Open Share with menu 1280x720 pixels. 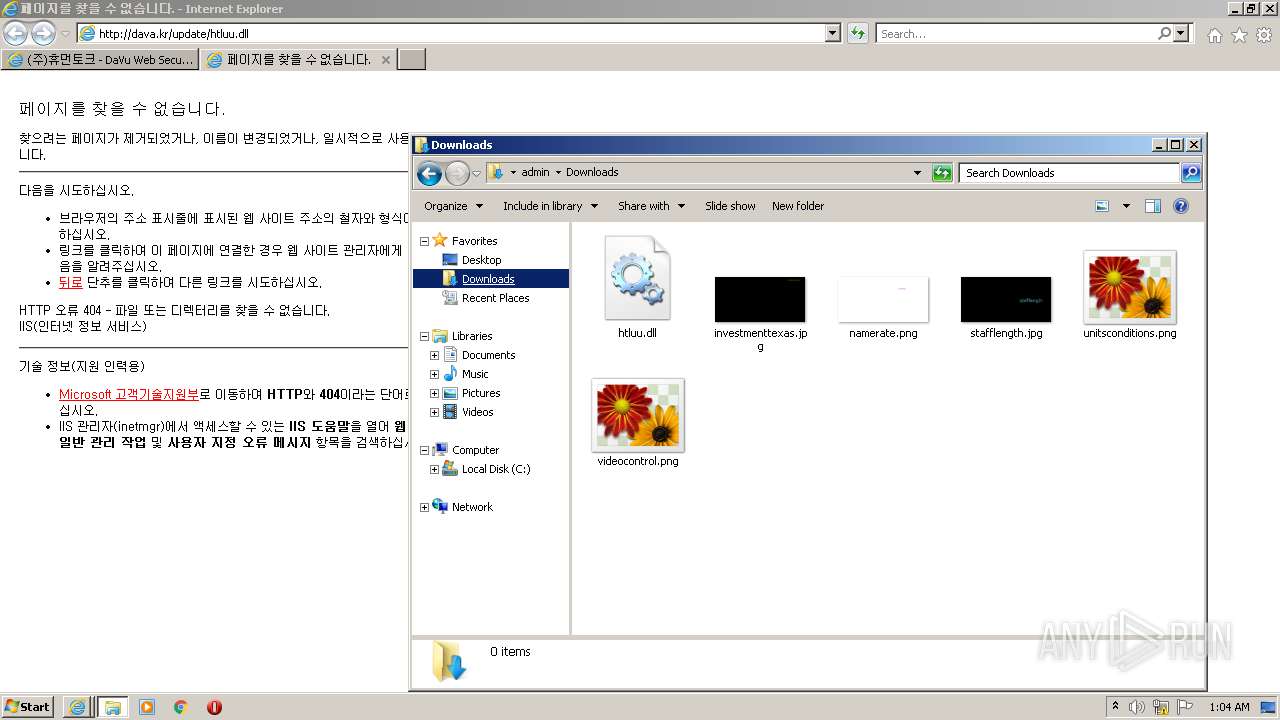click(x=651, y=206)
